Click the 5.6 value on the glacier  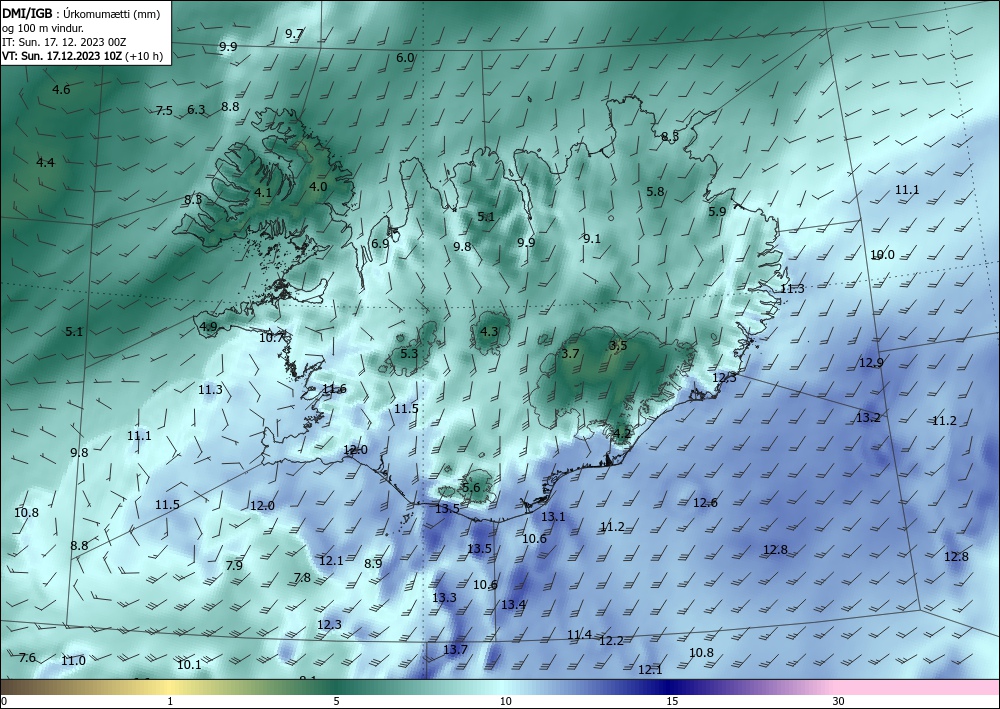pyautogui.click(x=471, y=488)
